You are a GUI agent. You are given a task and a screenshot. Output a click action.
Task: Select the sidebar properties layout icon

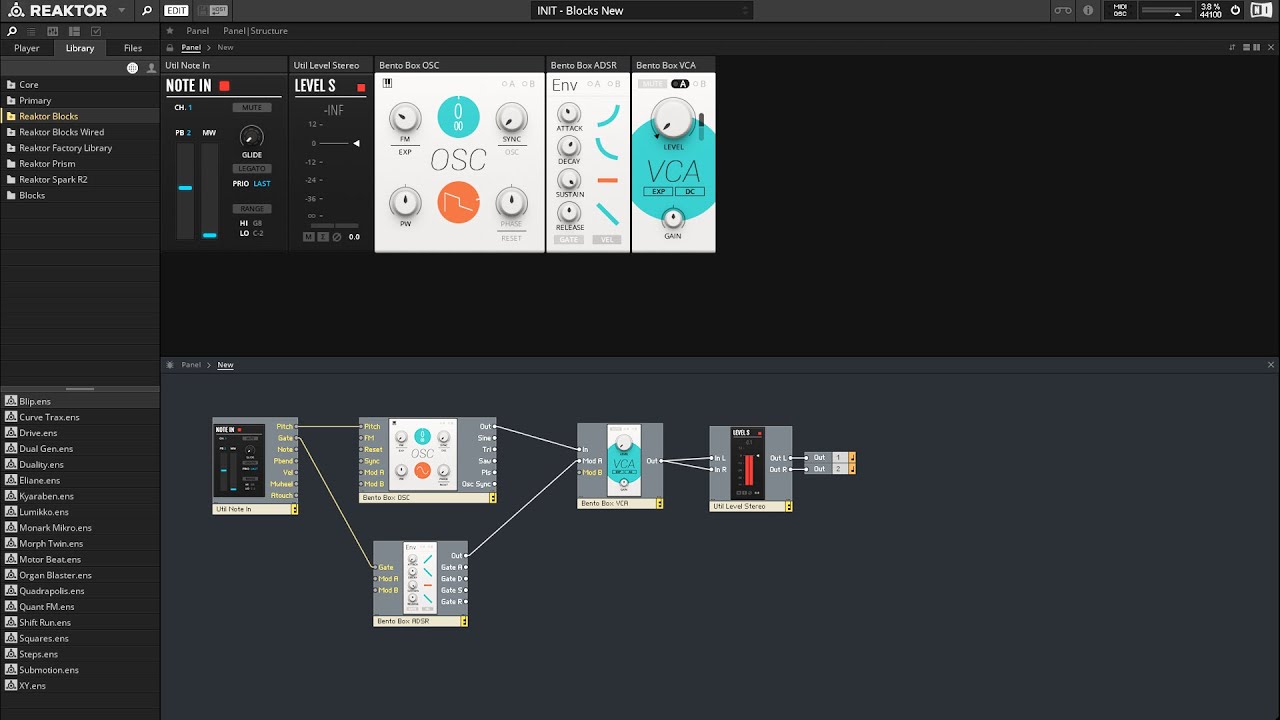pyautogui.click(x=75, y=32)
